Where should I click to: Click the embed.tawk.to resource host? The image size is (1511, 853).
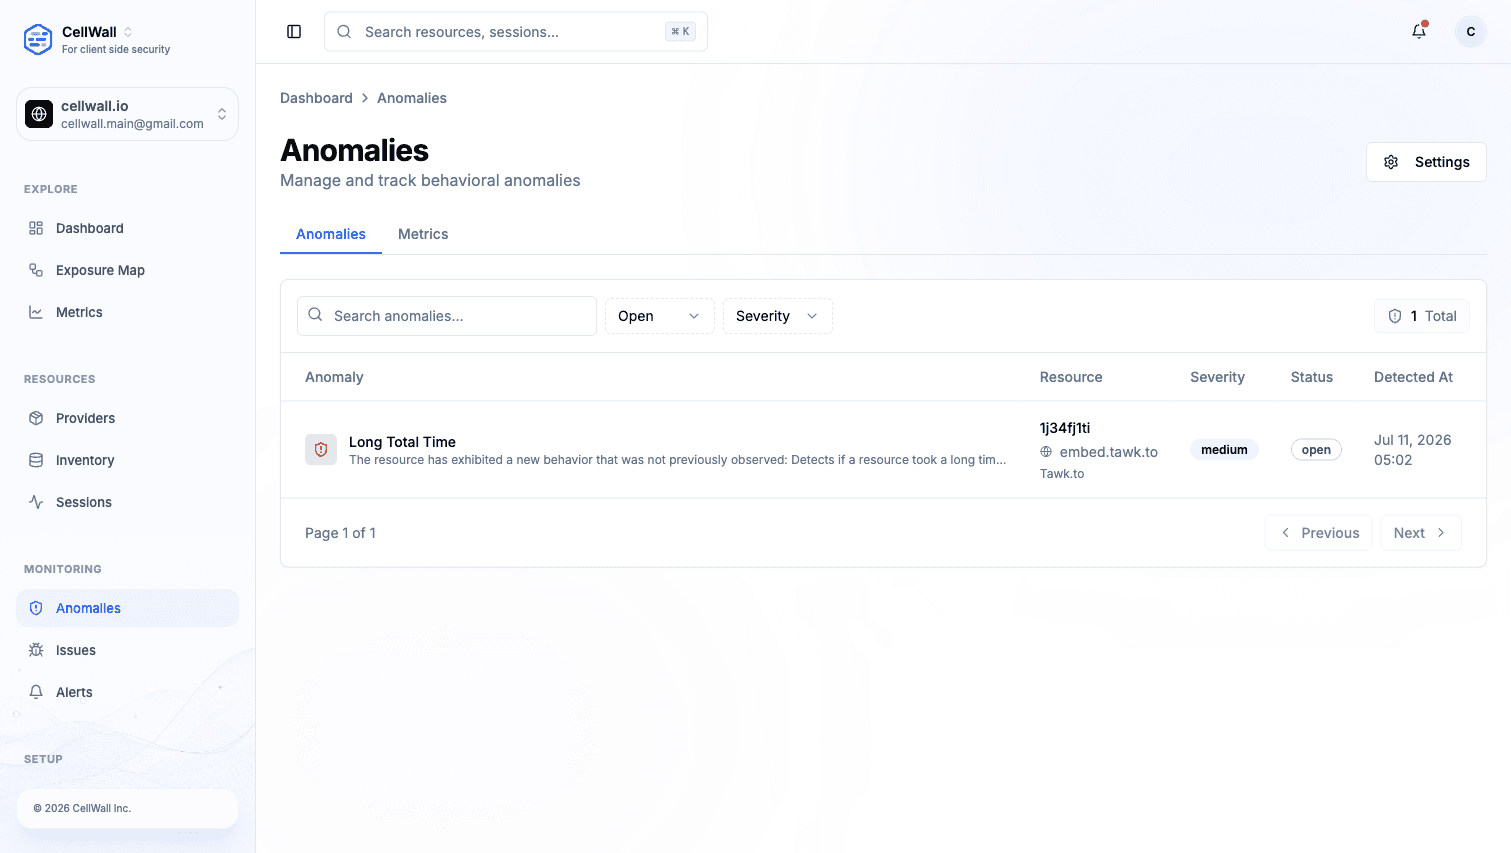[1109, 452]
